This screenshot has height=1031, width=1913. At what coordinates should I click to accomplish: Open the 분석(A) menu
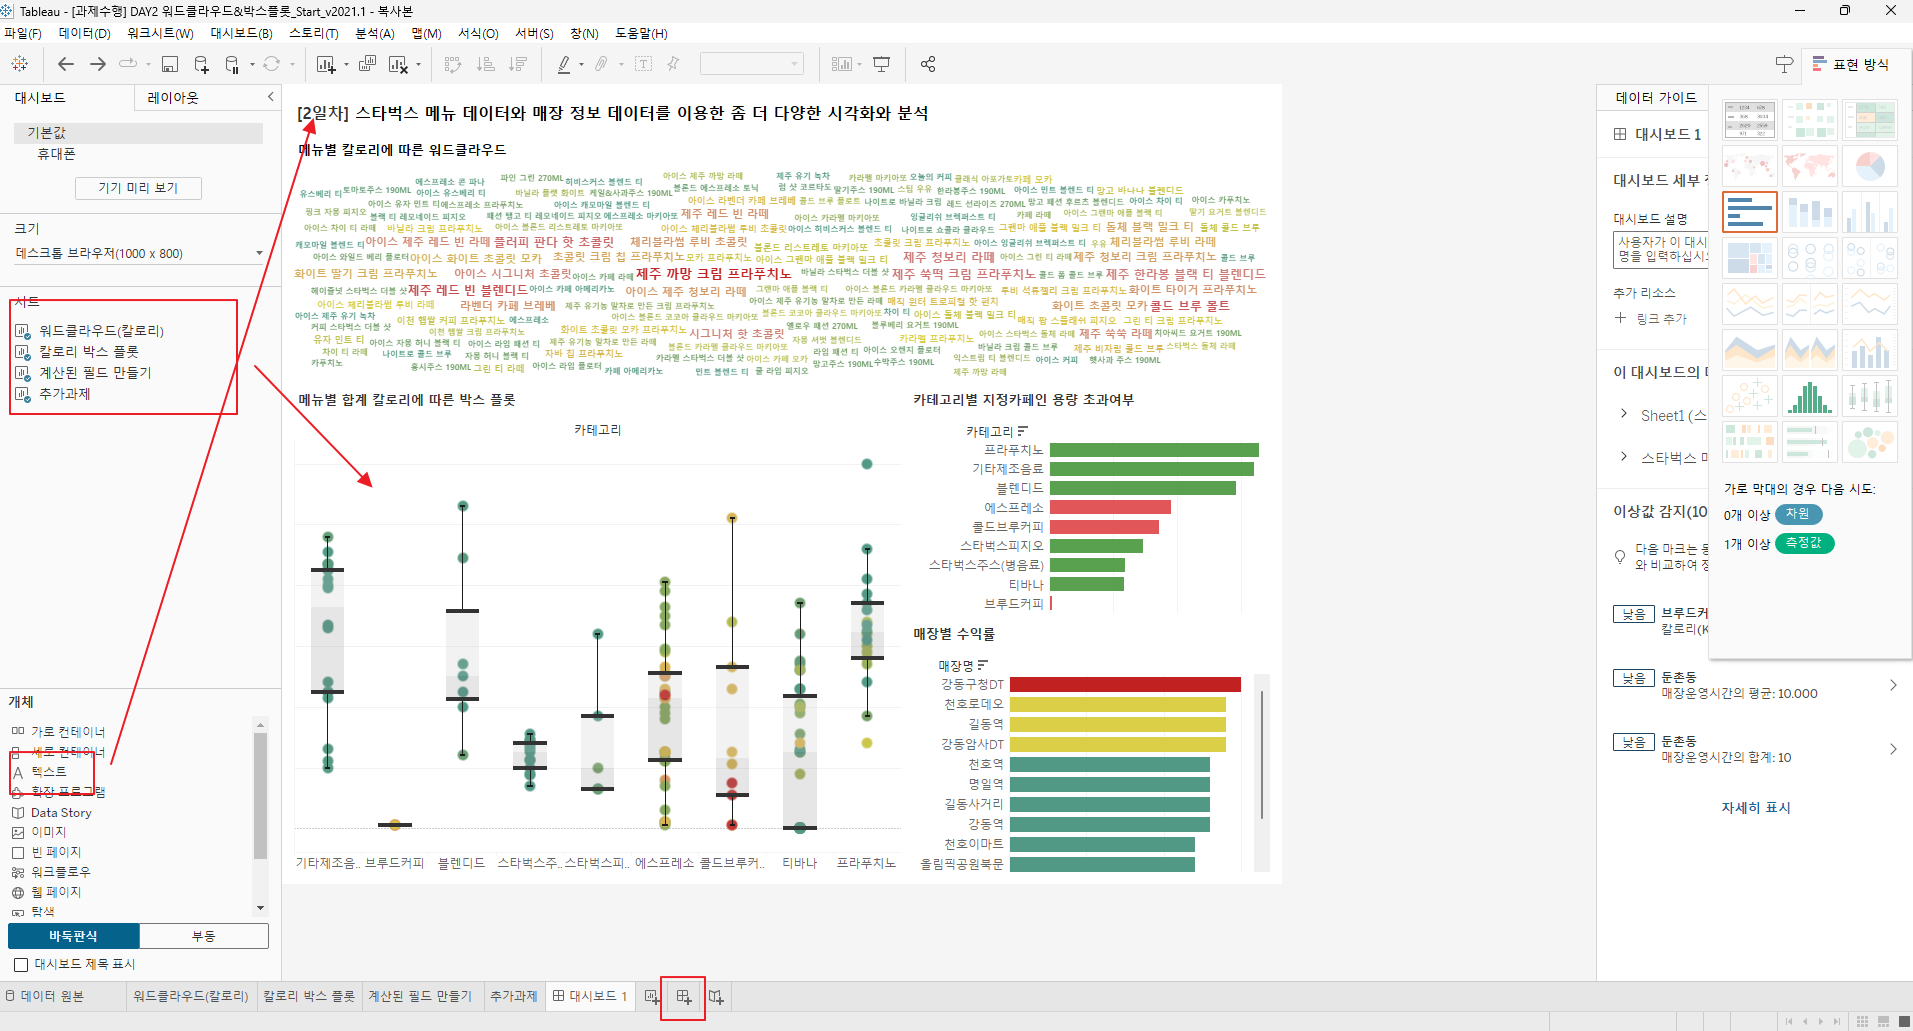[375, 33]
